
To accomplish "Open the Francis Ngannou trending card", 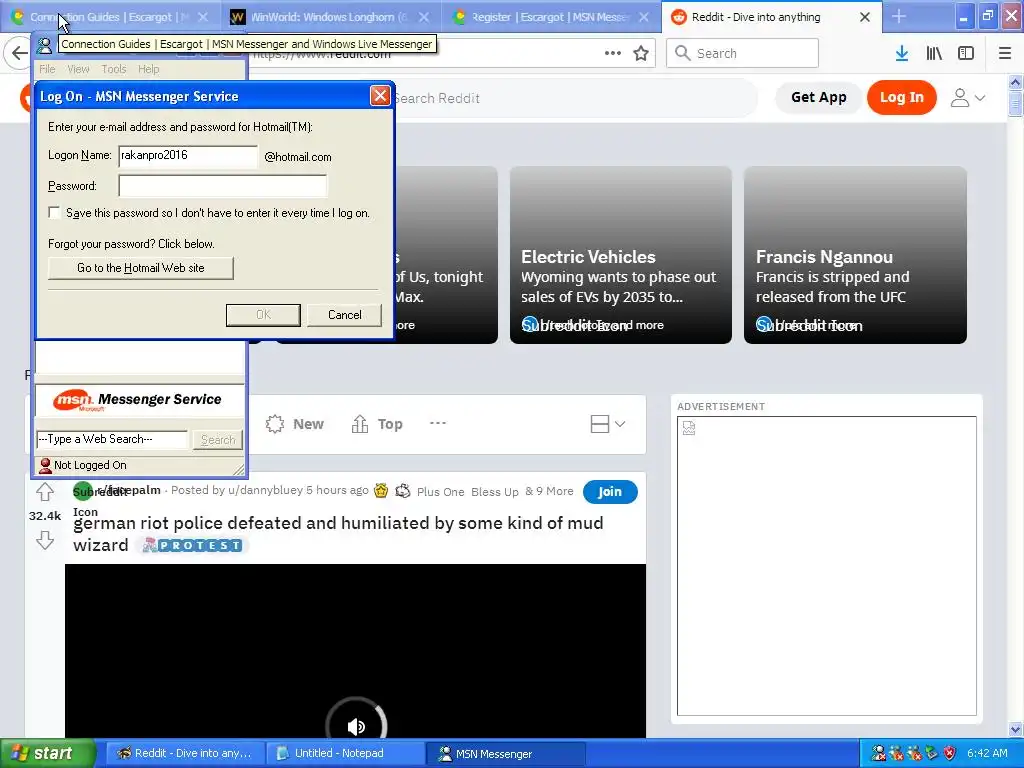I will point(855,255).
